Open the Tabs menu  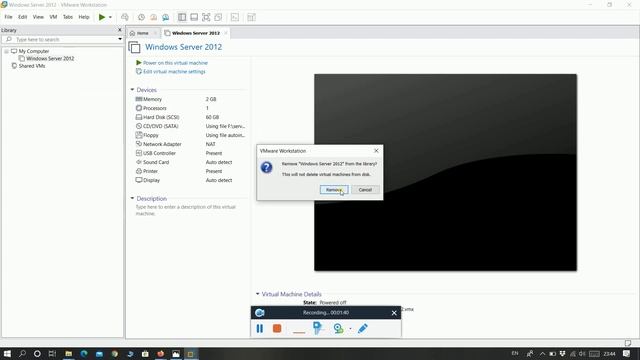click(68, 17)
